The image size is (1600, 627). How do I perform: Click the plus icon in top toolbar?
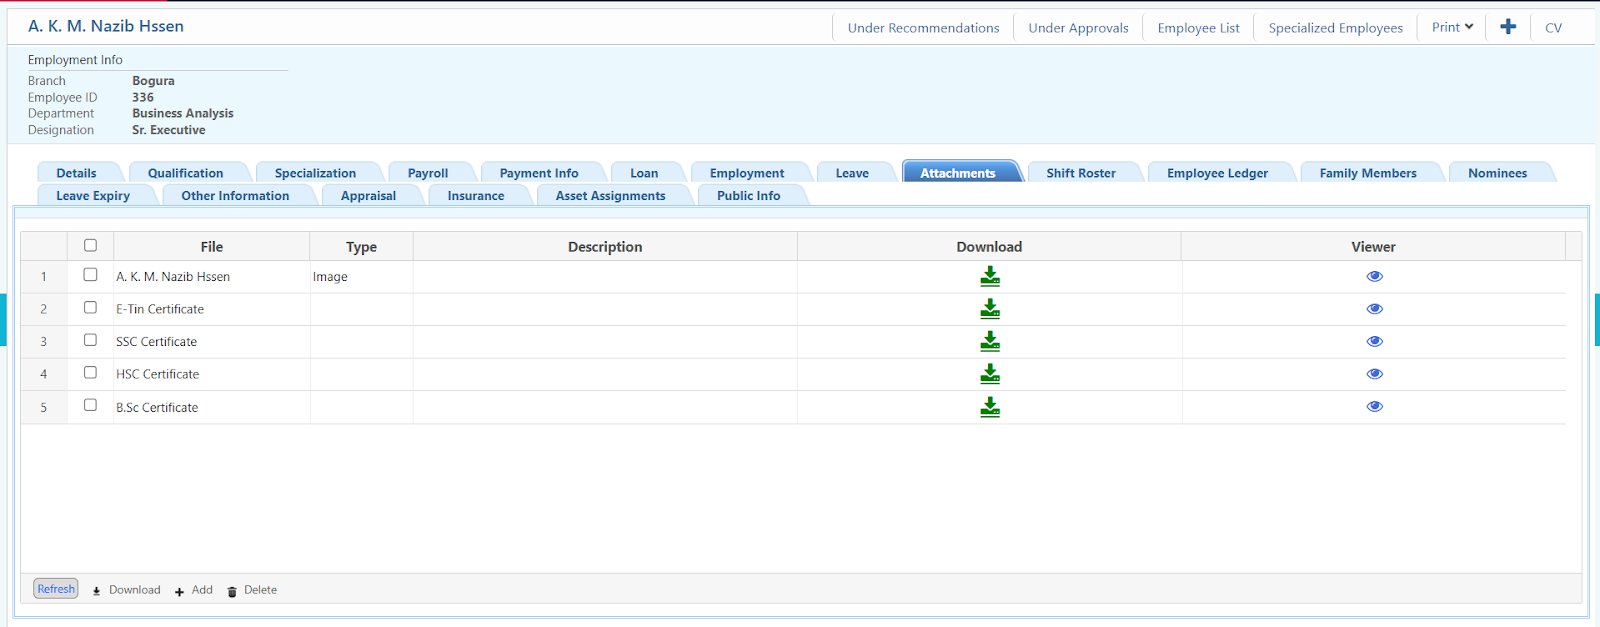pos(1508,27)
